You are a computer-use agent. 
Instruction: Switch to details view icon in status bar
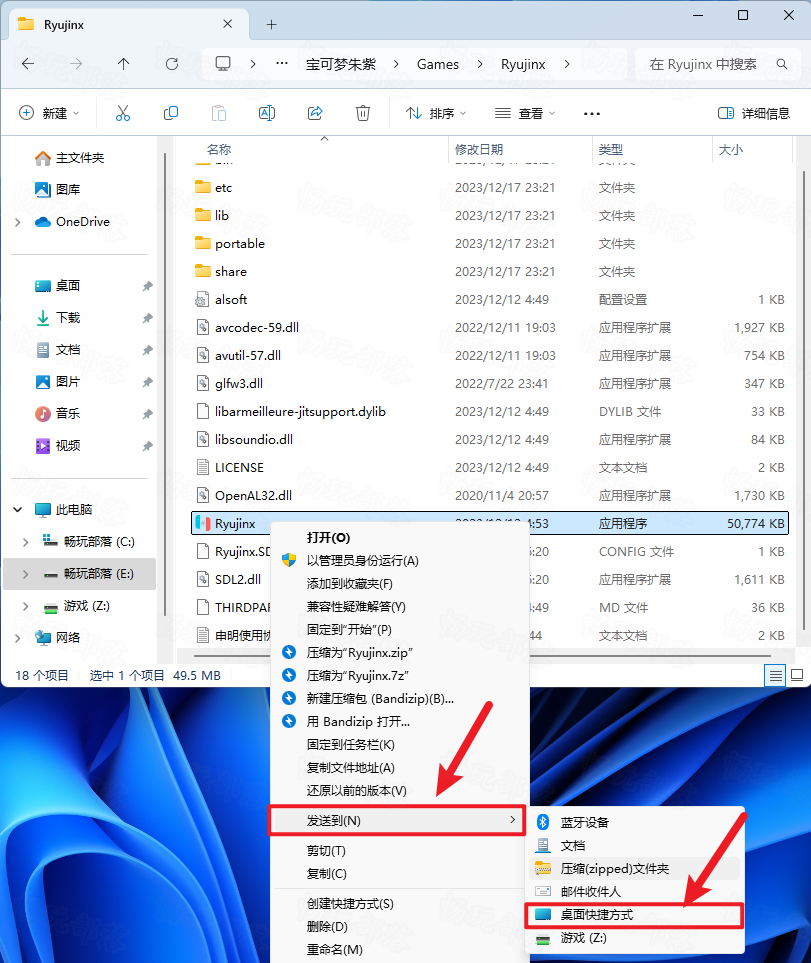[775, 676]
